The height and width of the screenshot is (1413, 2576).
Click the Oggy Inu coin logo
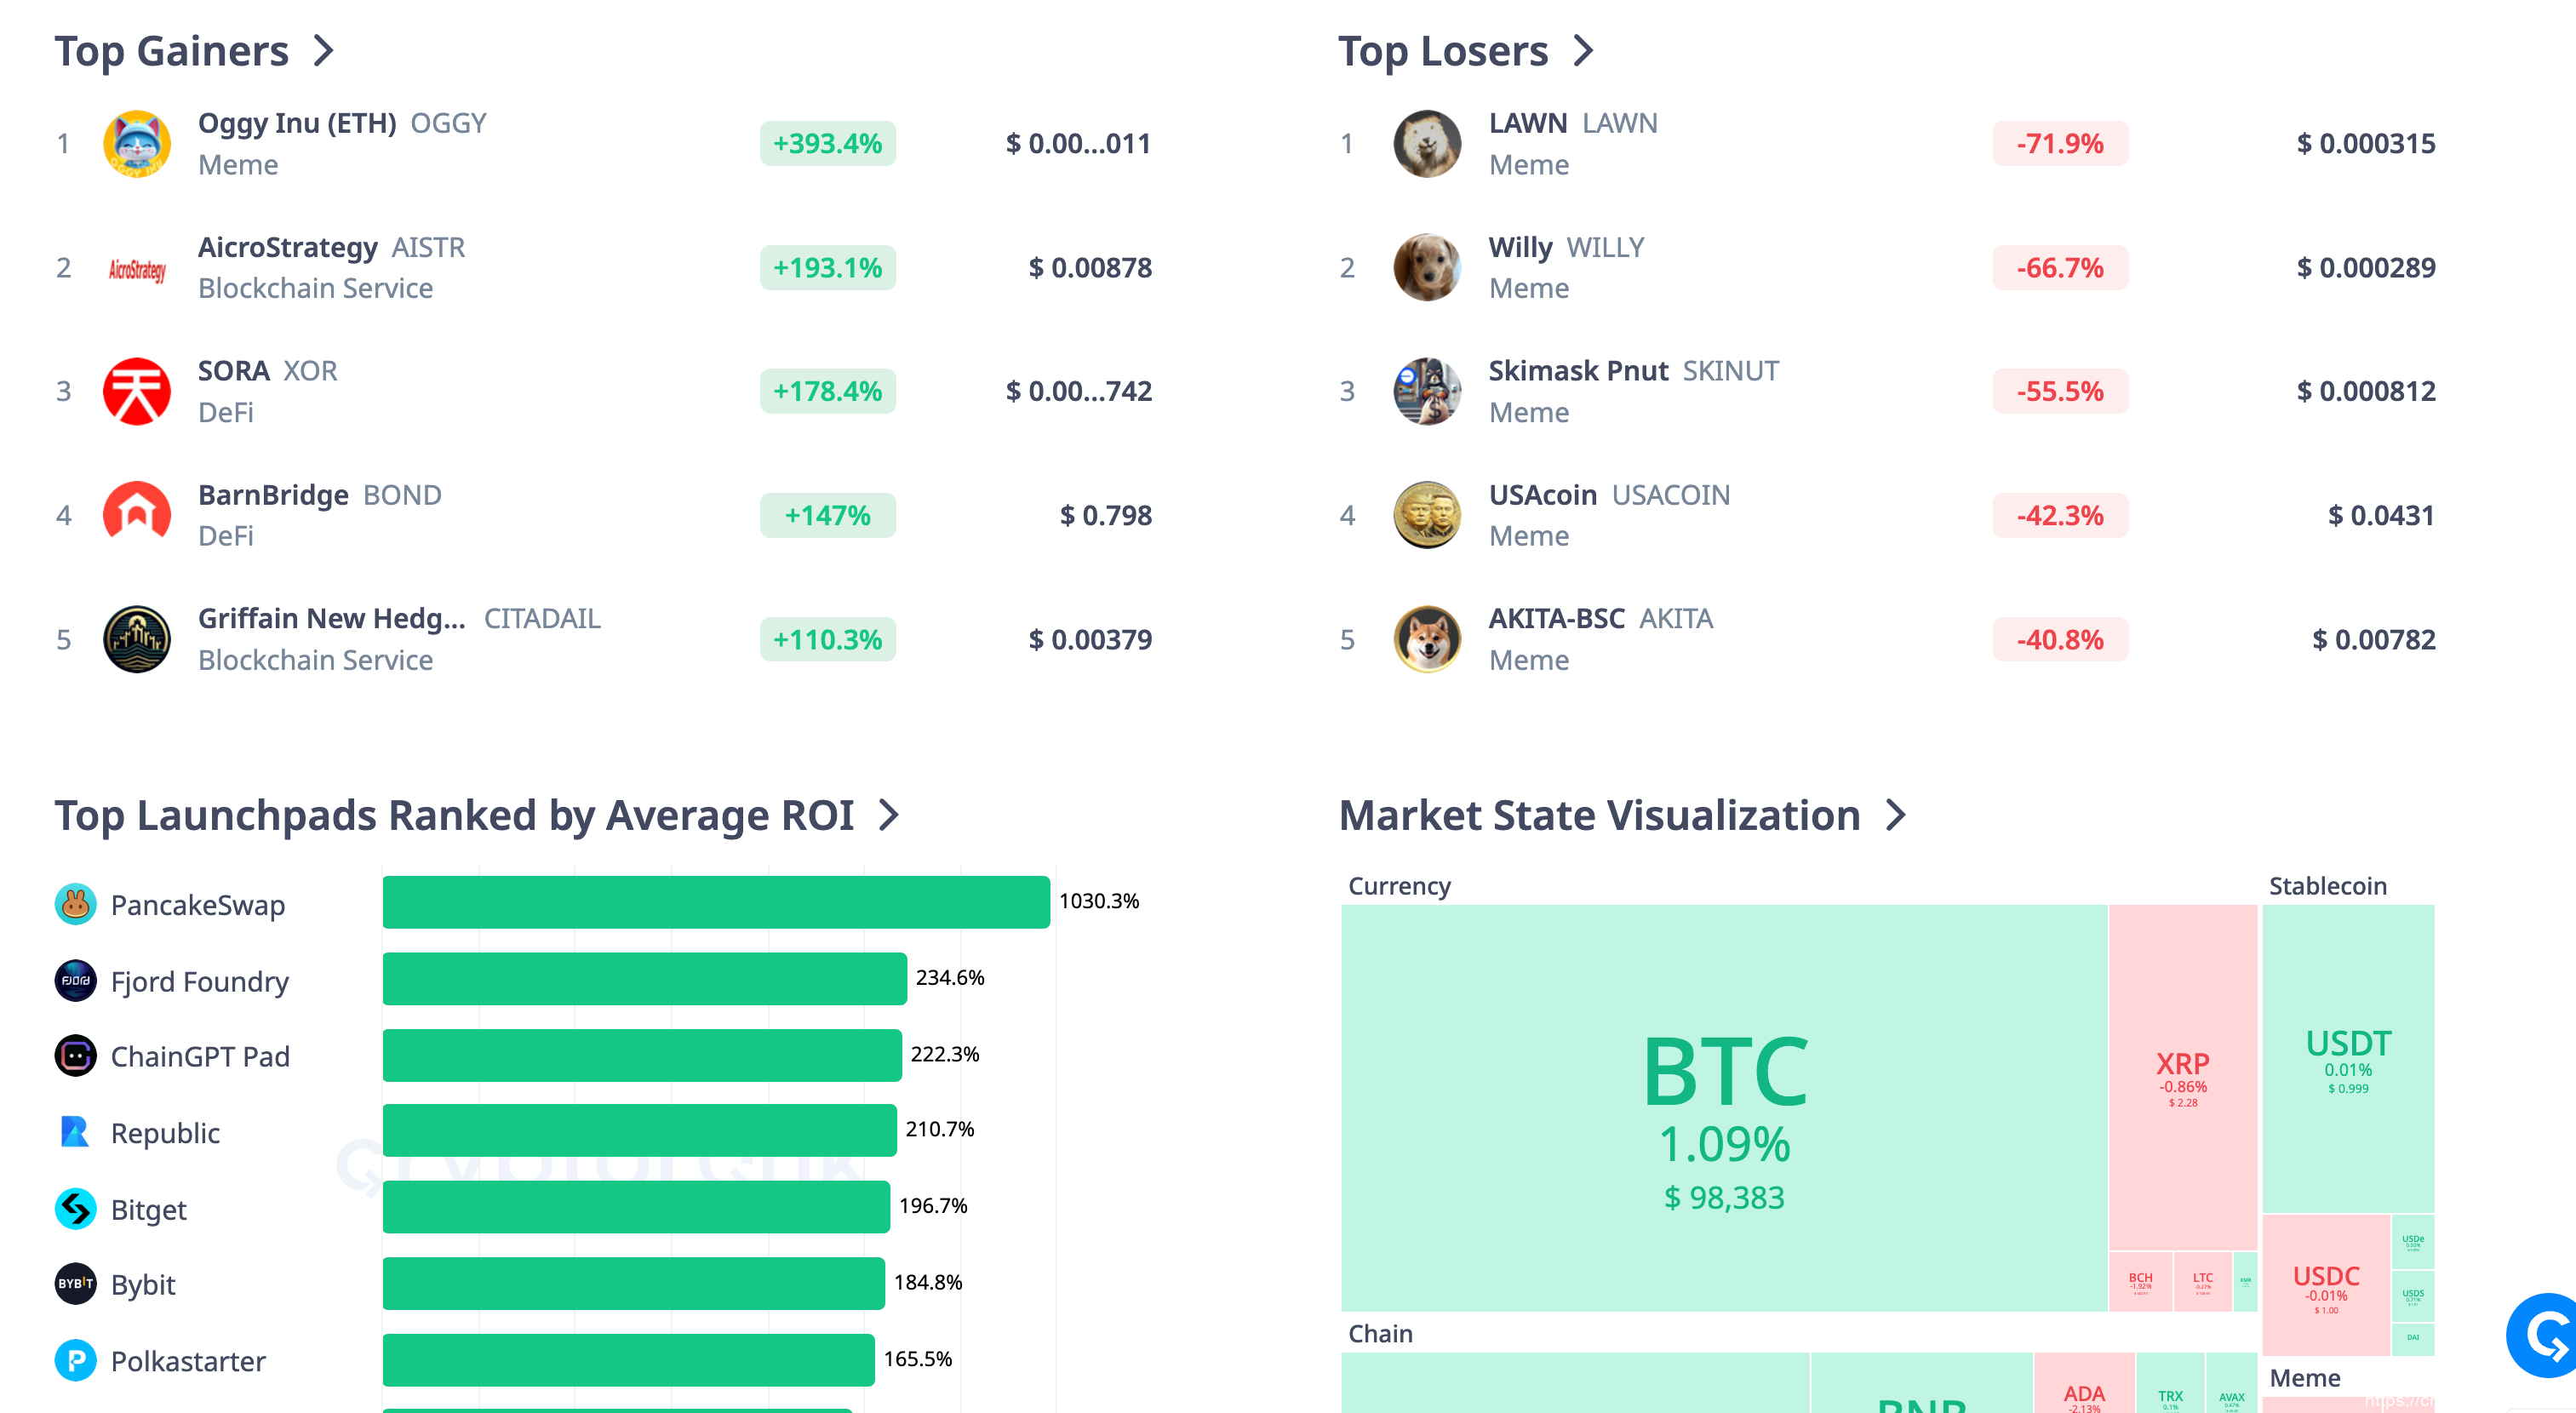pos(137,144)
